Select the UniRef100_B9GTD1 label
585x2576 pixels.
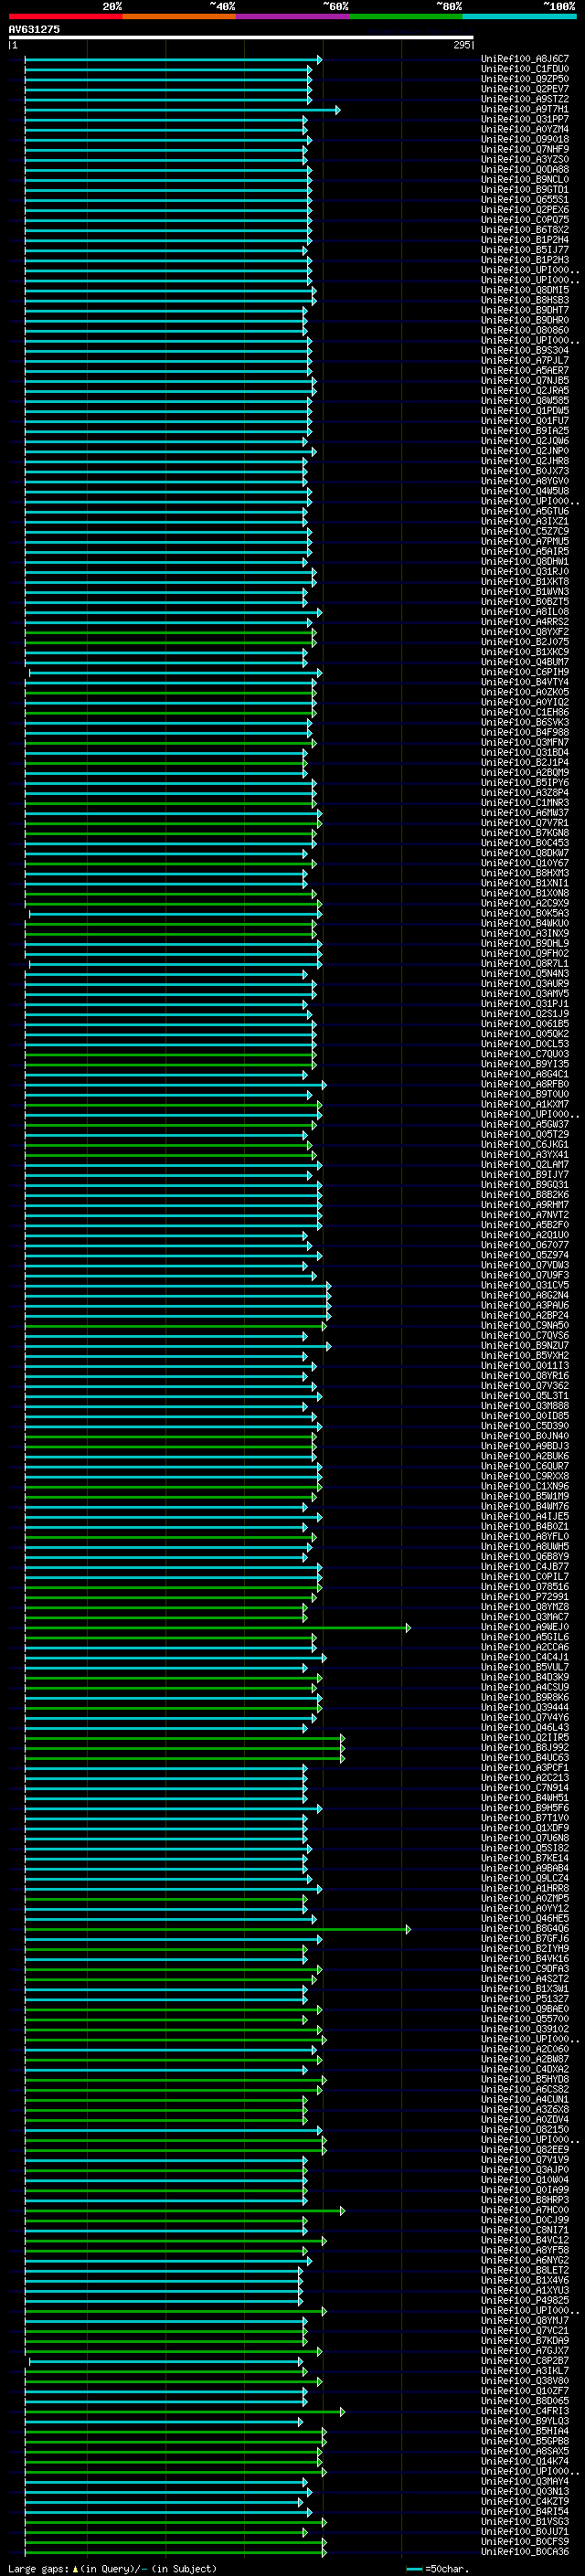click(525, 189)
